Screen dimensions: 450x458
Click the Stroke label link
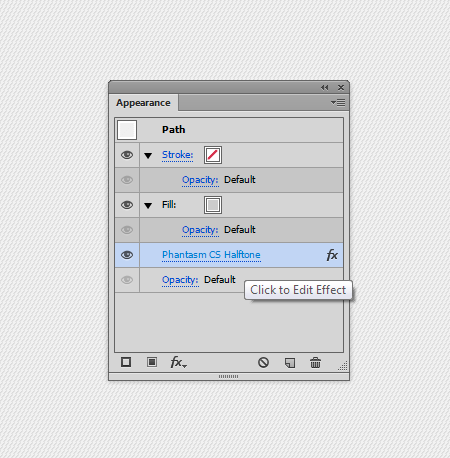tap(177, 155)
